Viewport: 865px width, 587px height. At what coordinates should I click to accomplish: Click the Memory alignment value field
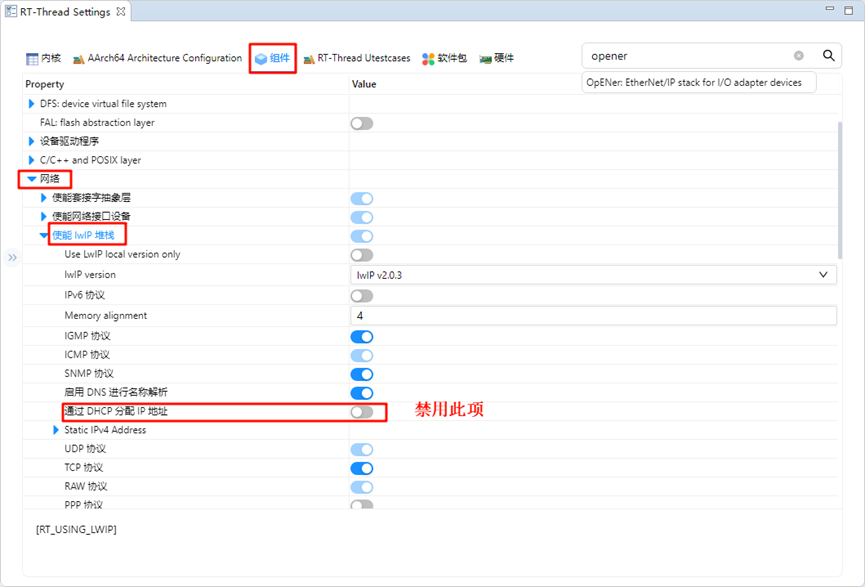(x=594, y=316)
